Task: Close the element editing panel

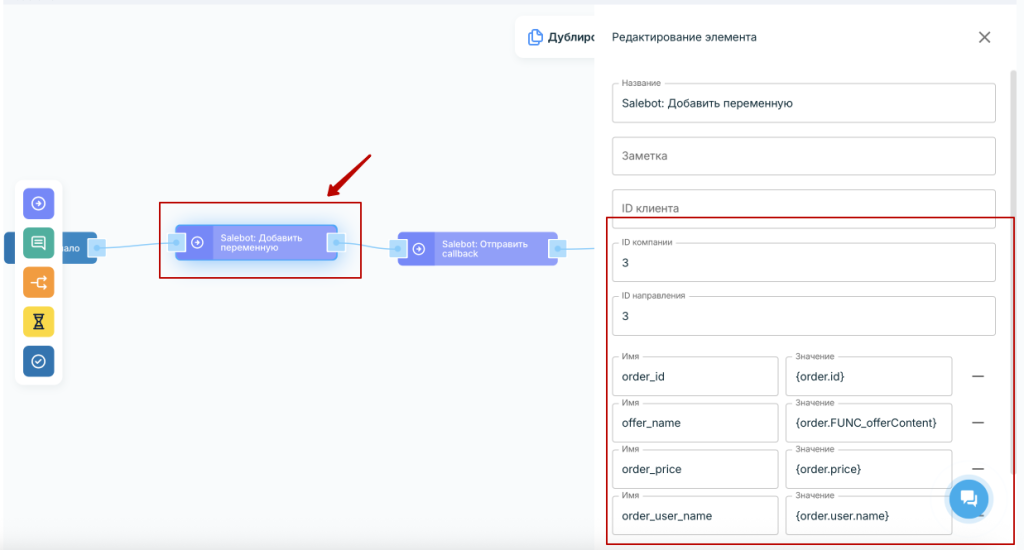Action: click(x=984, y=37)
